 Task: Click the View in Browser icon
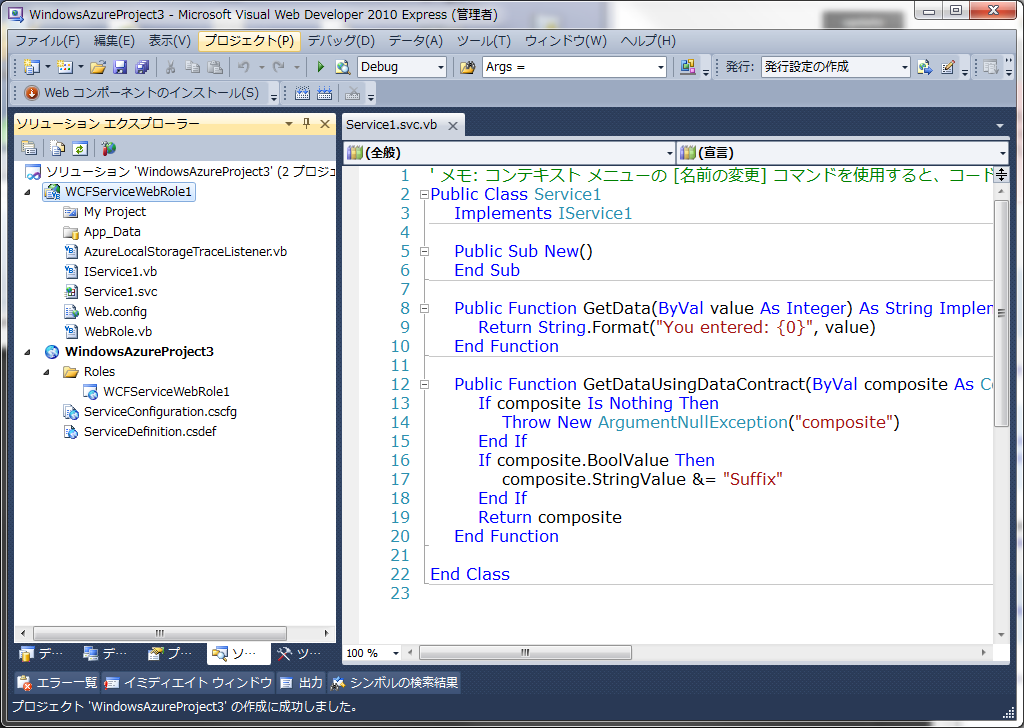342,67
